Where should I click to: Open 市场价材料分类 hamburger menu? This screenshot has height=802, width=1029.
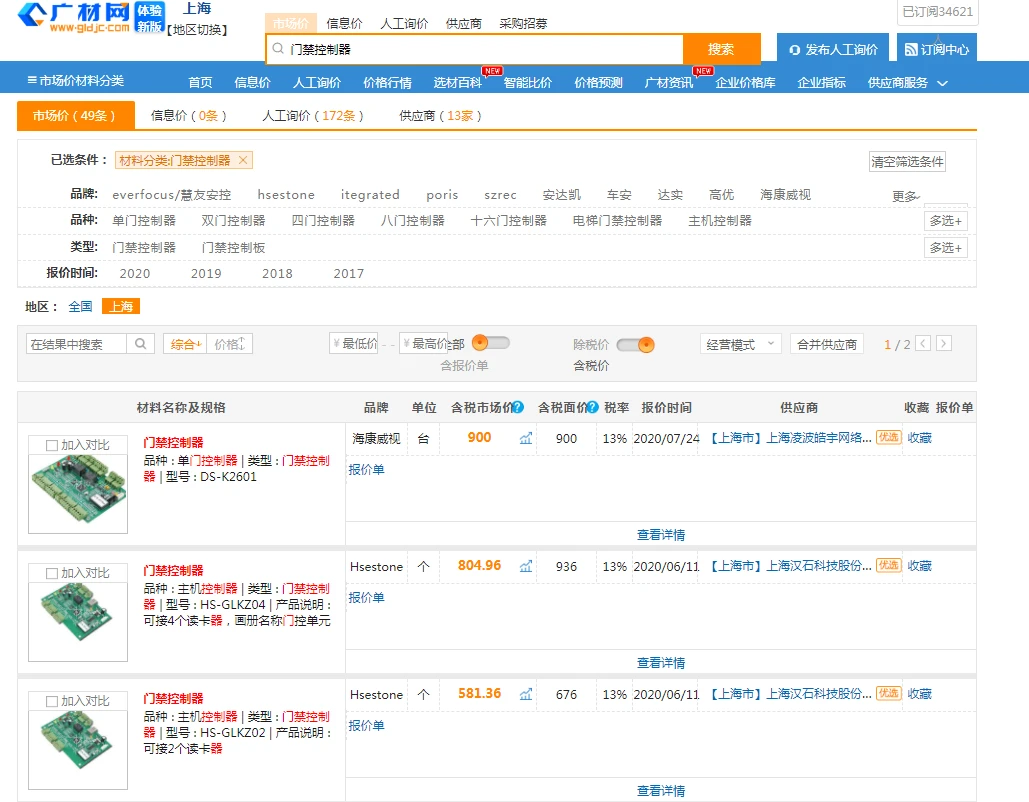coord(75,80)
